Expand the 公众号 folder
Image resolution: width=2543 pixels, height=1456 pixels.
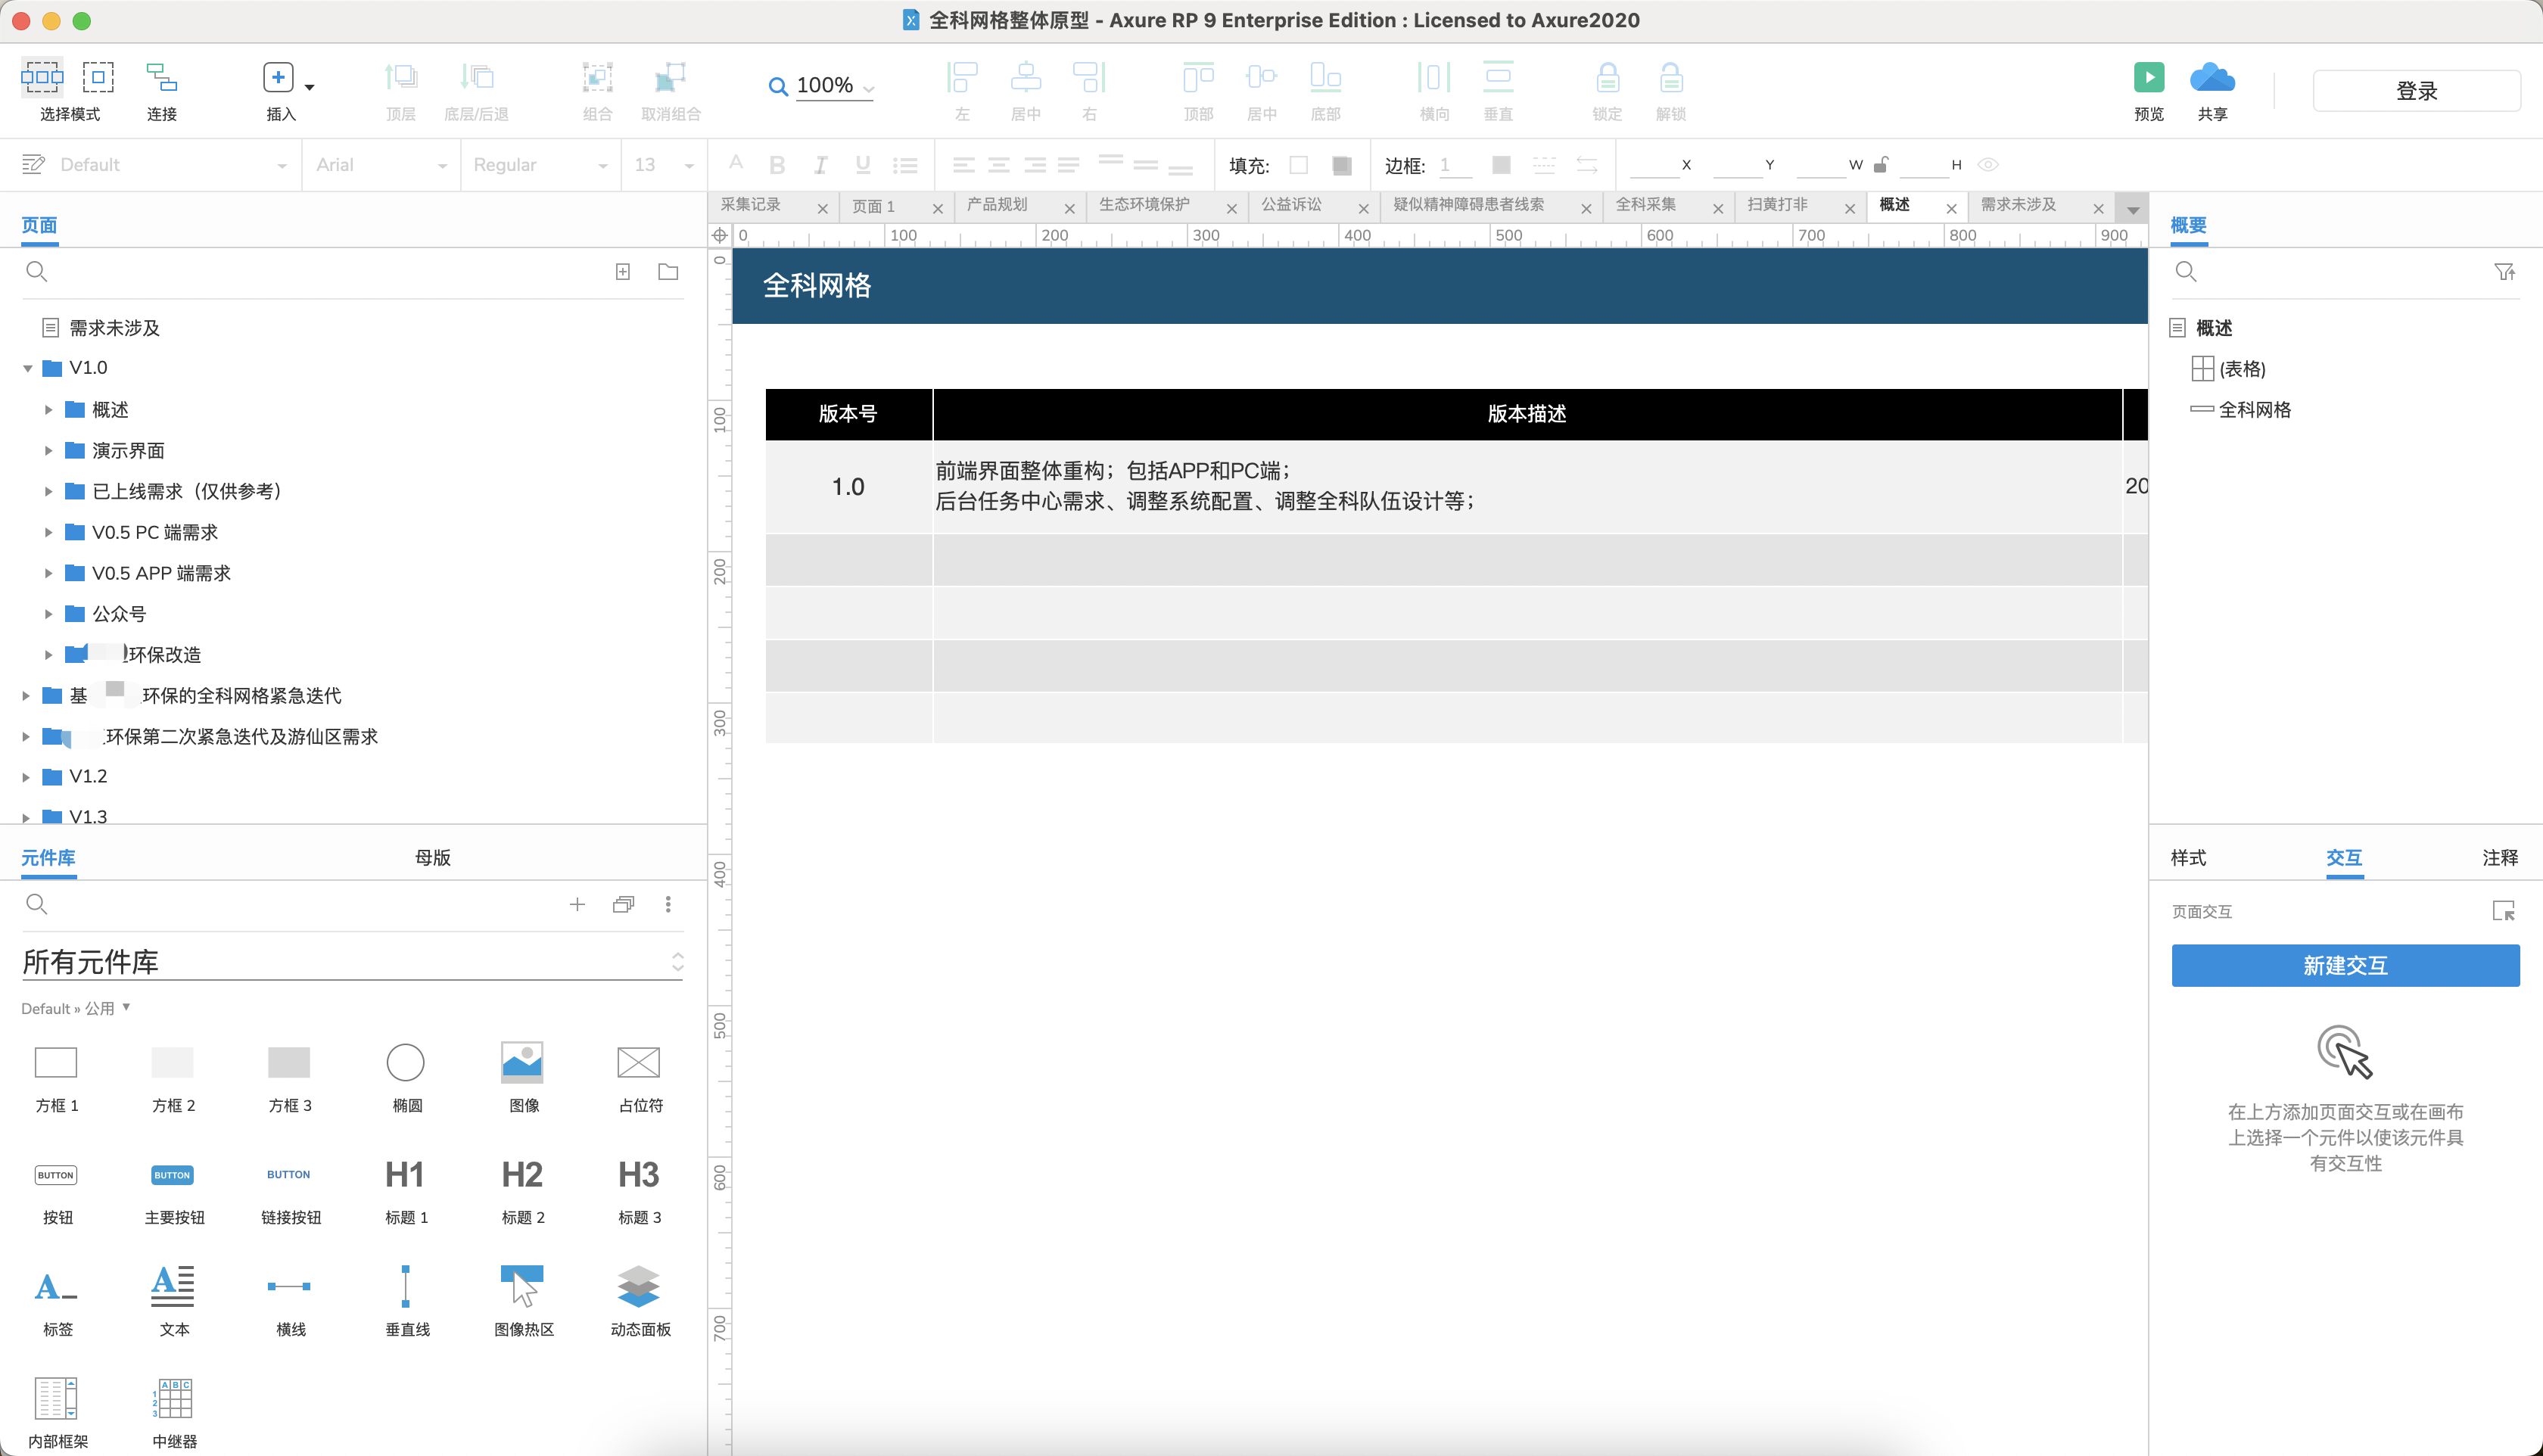48,614
